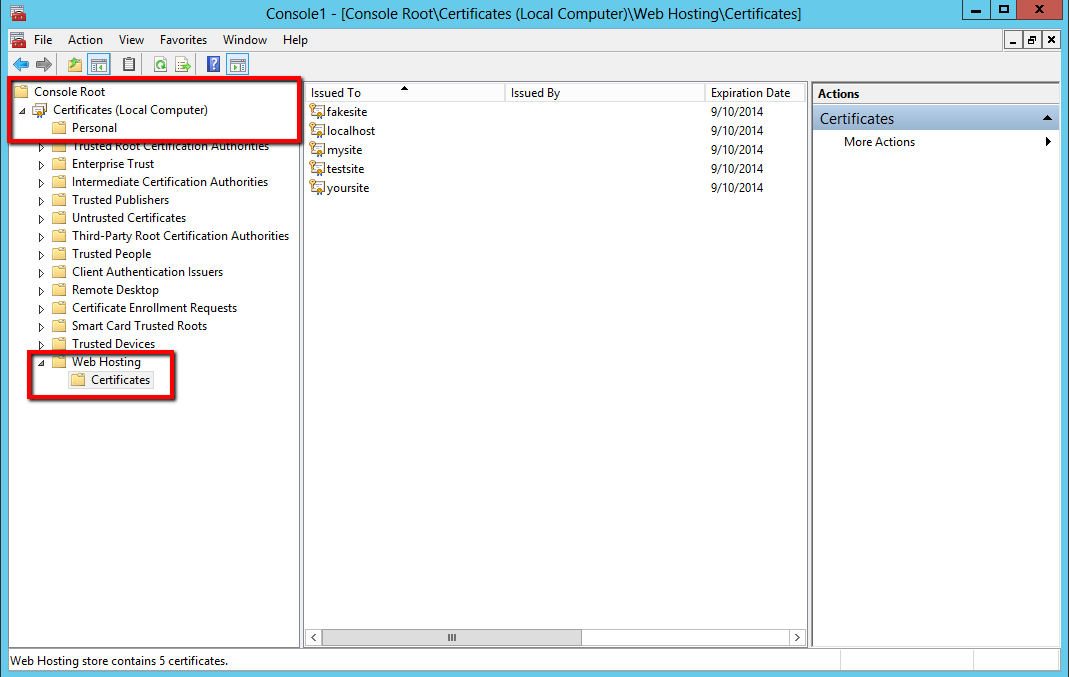Viewport: 1069px width, 677px height.
Task: Toggle Show/Hide Action Pane button
Action: pos(237,65)
